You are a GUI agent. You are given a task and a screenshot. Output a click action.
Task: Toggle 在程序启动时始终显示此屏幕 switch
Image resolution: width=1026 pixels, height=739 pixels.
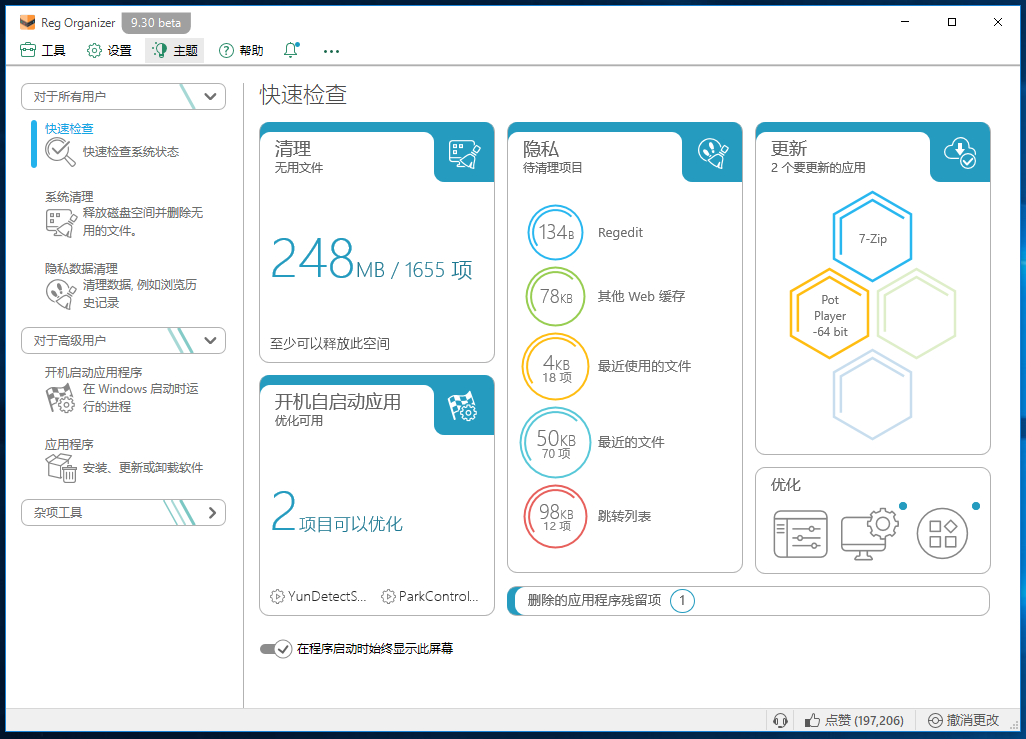click(275, 649)
